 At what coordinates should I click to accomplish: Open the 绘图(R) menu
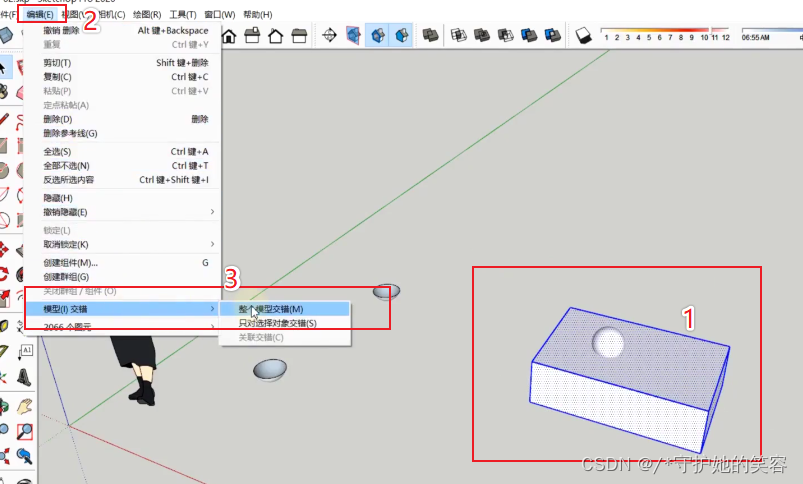147,14
